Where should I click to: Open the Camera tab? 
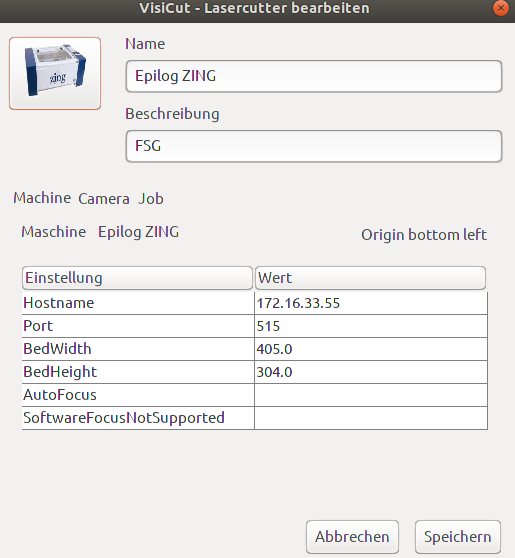[x=104, y=199]
